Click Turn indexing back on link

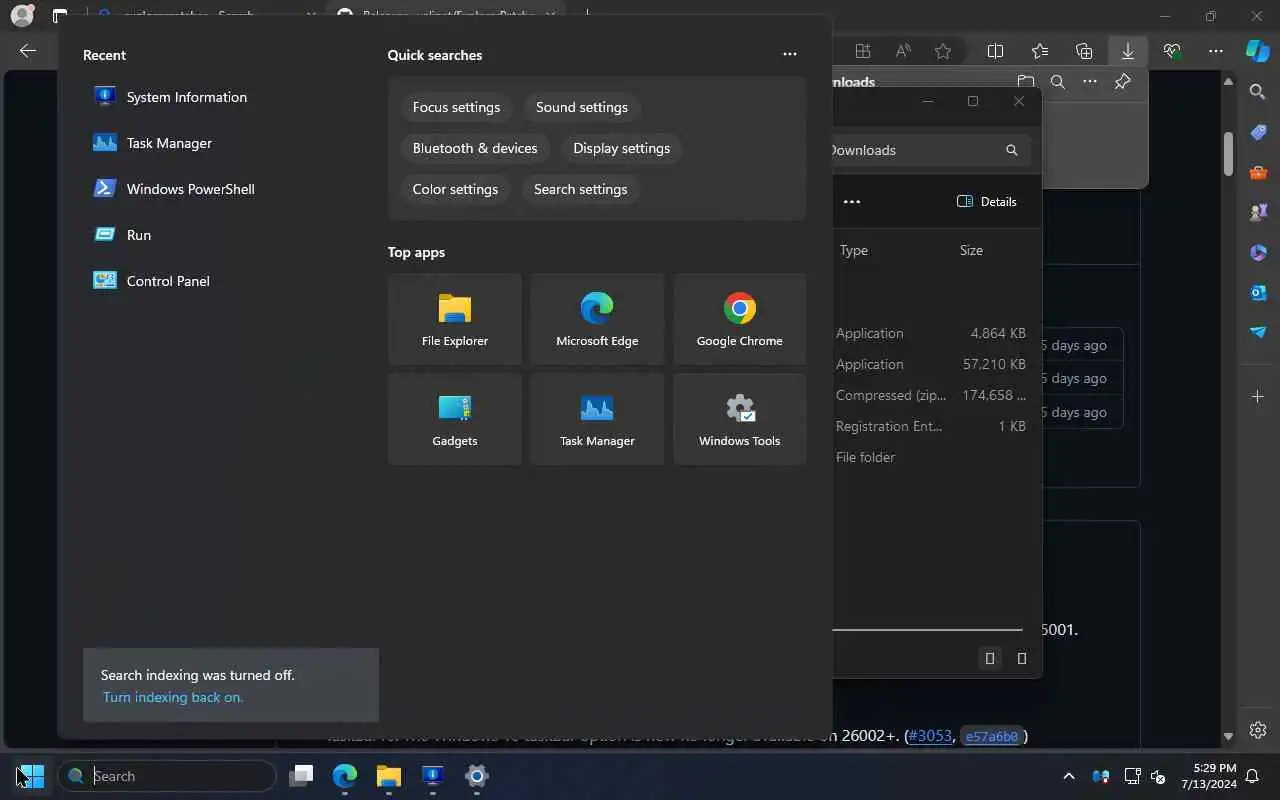click(173, 697)
